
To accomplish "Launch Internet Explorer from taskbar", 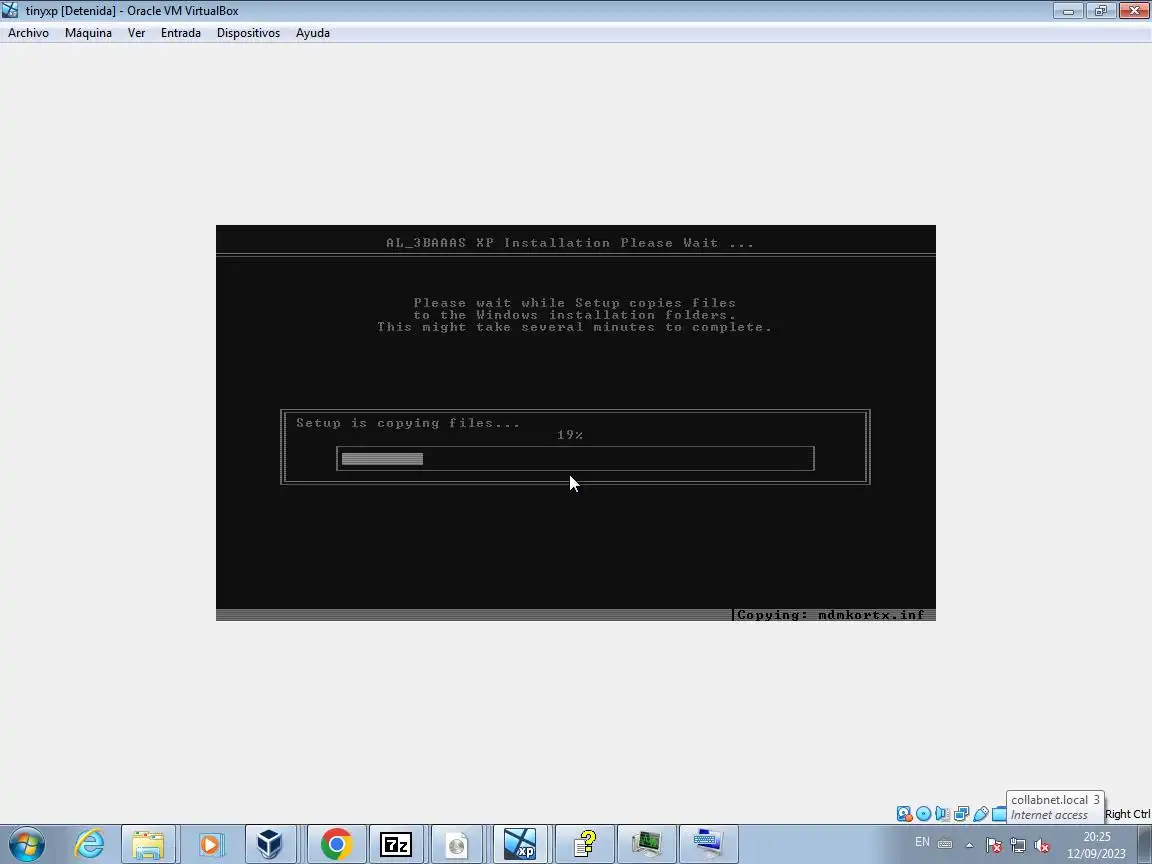I will [89, 844].
